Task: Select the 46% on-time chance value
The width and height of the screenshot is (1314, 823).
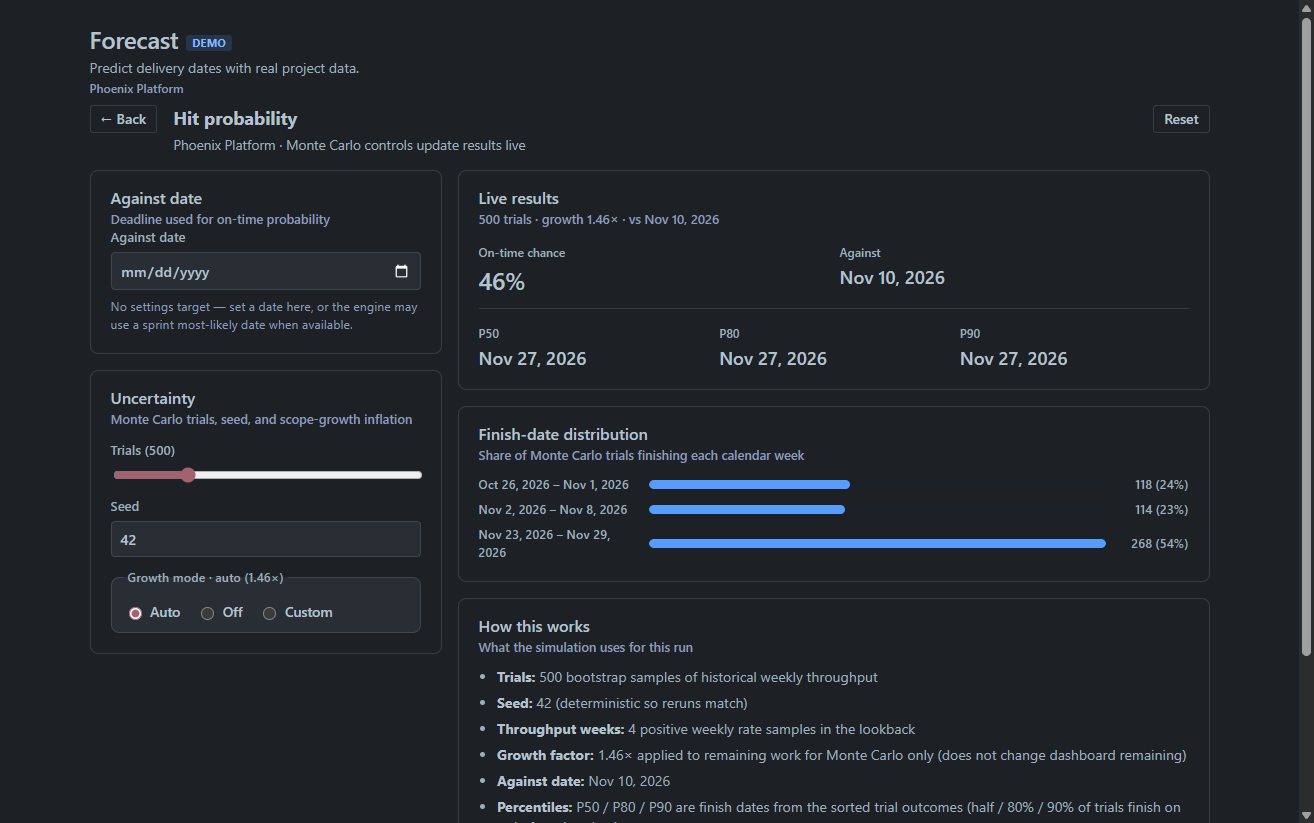Action: 502,282
